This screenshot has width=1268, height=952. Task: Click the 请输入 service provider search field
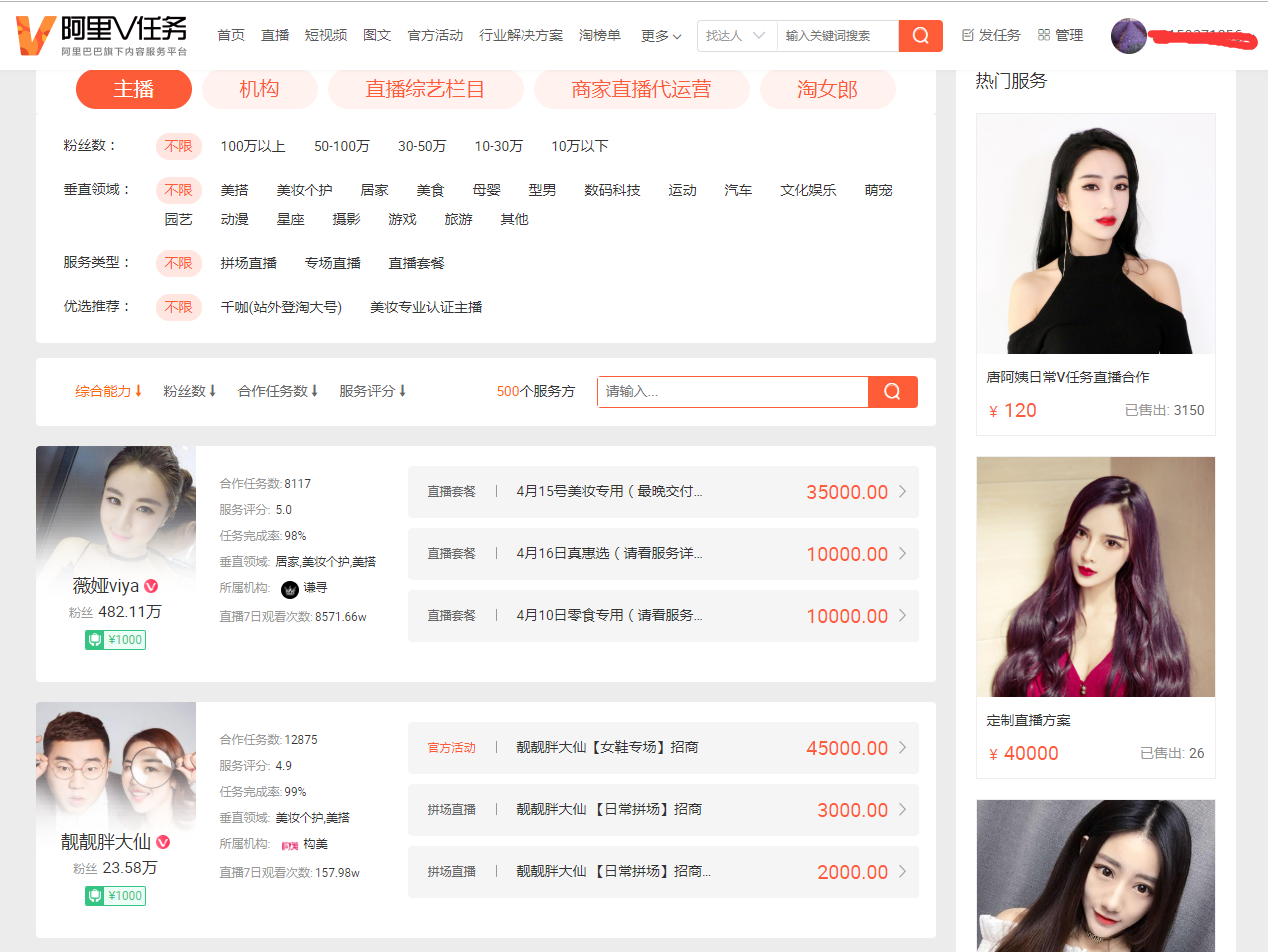(x=732, y=392)
